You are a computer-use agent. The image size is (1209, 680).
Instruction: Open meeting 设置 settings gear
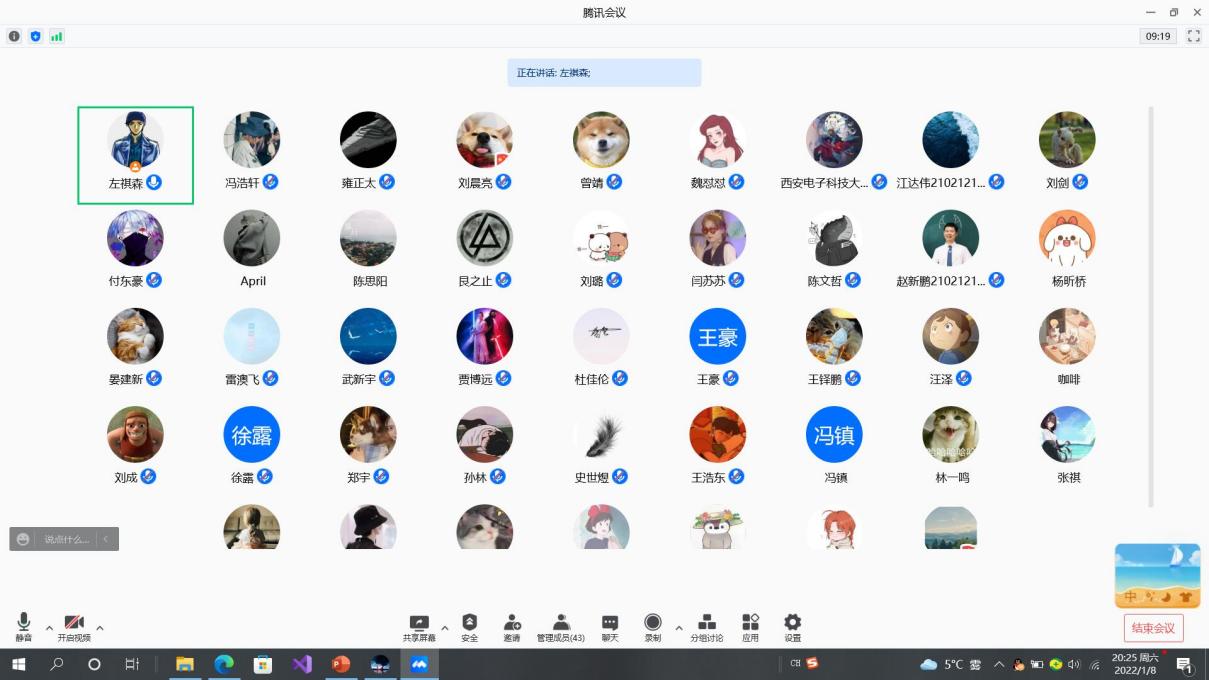792,627
